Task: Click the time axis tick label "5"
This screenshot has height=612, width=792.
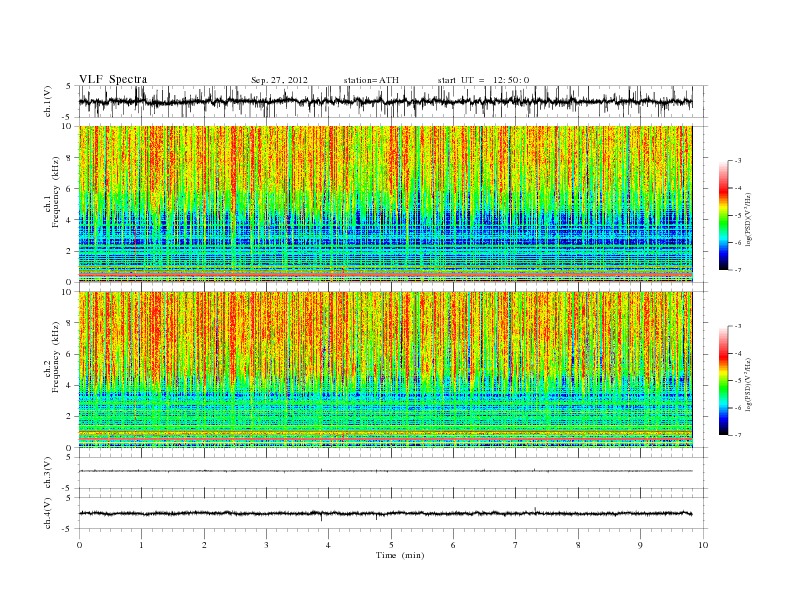Action: coord(391,545)
